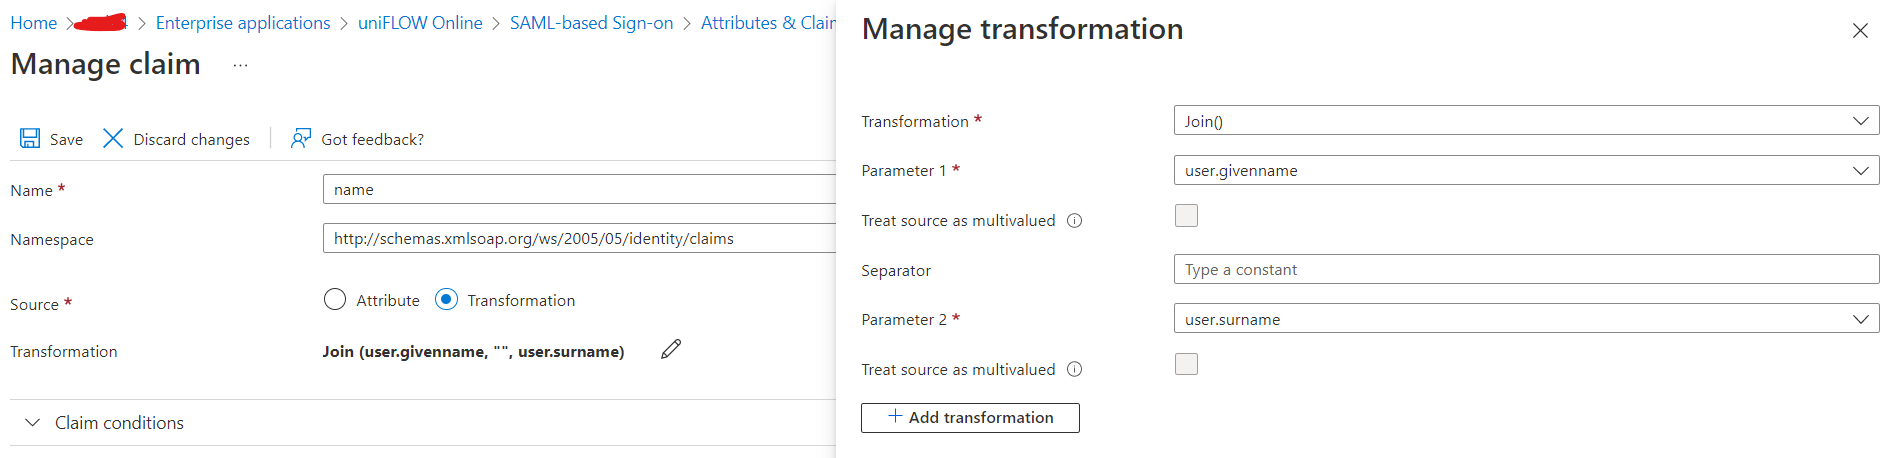
Task: Edit transformation using the pencil icon
Action: pyautogui.click(x=671, y=349)
